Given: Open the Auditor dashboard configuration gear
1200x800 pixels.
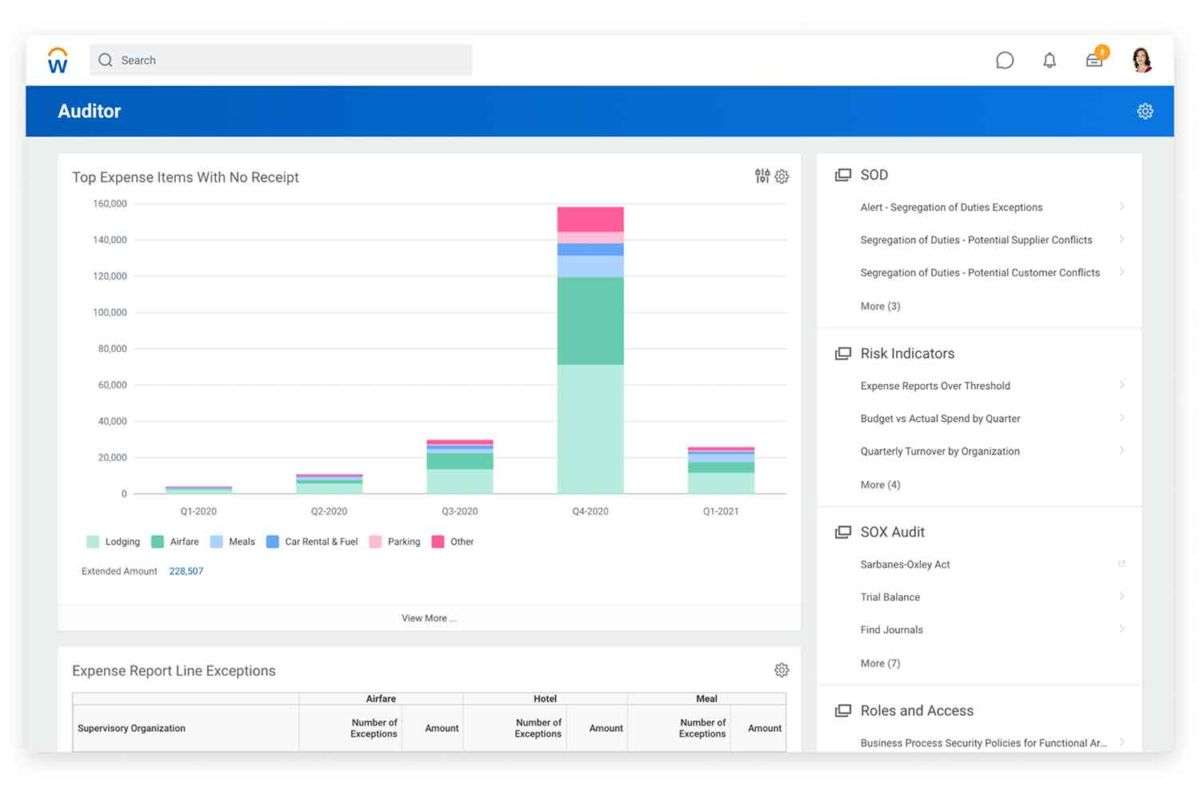Looking at the screenshot, I should point(1145,111).
